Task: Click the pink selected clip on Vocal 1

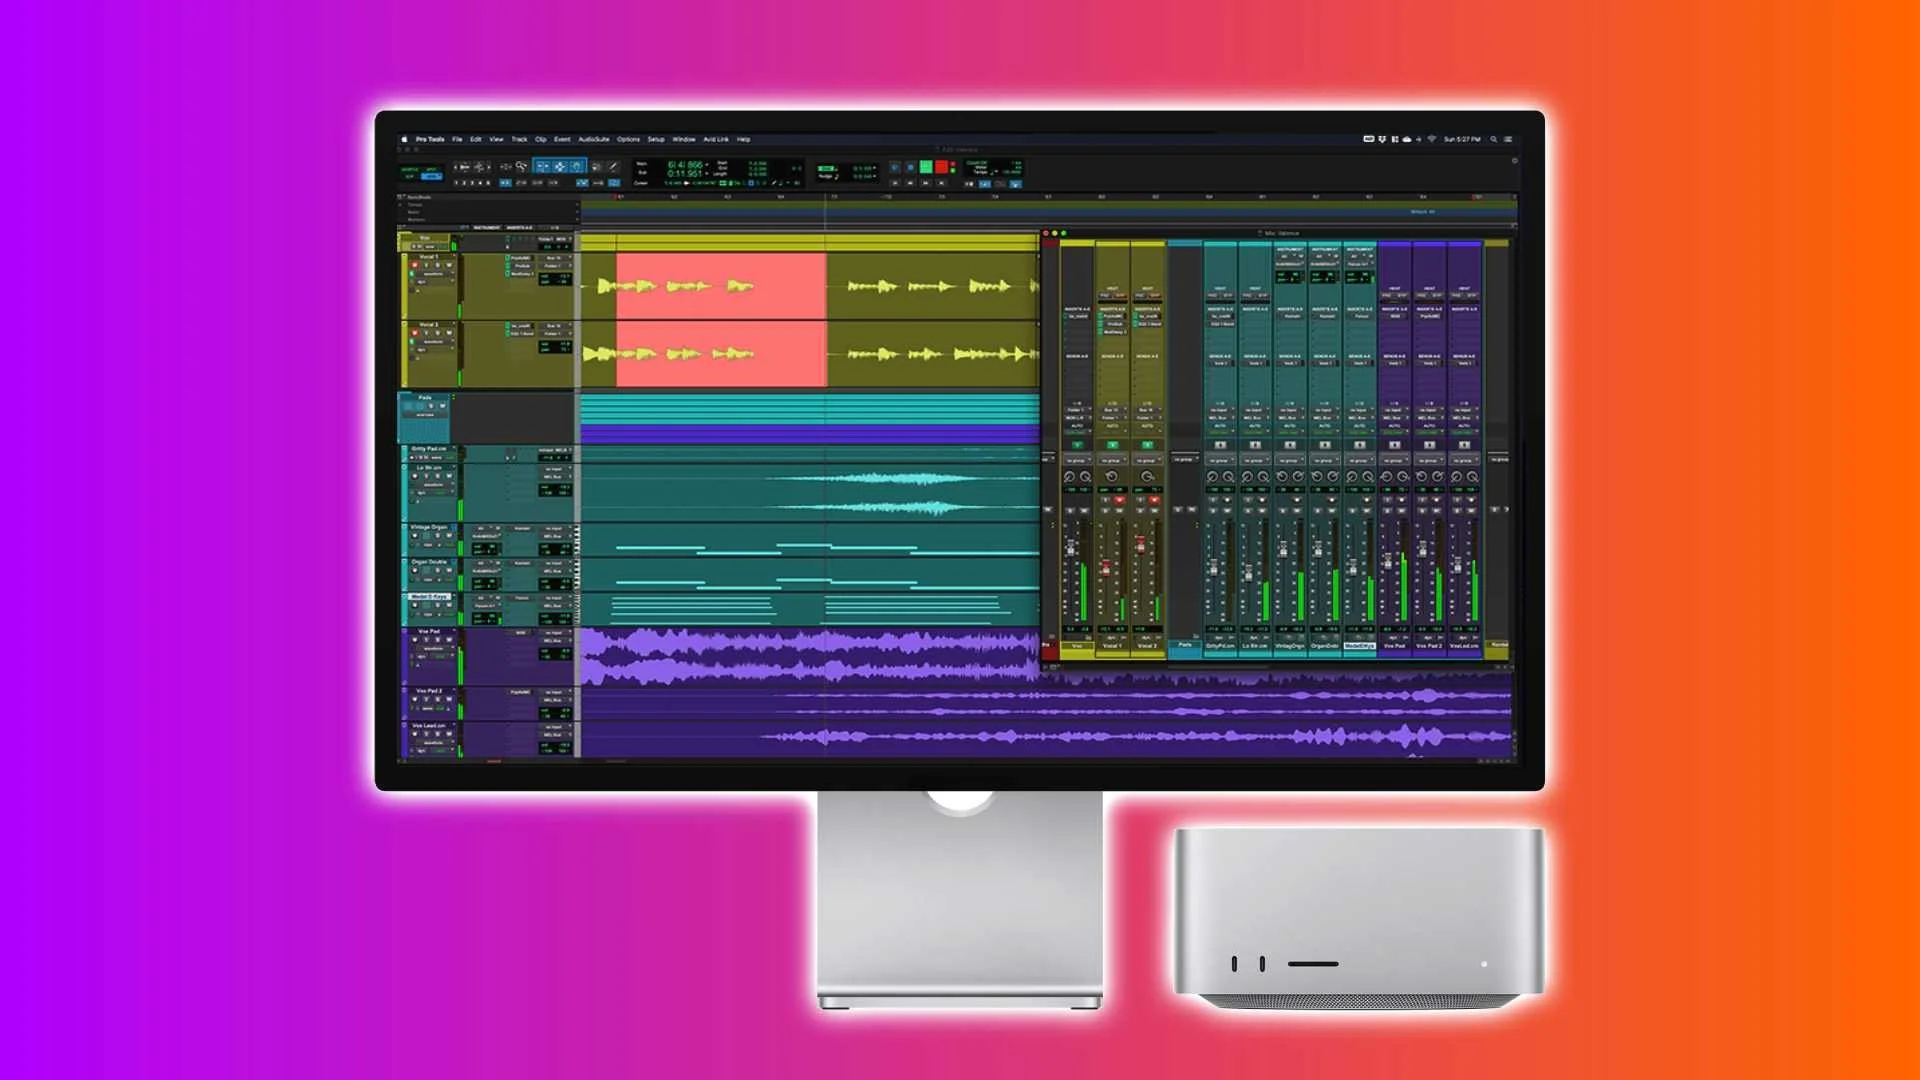Action: click(720, 286)
